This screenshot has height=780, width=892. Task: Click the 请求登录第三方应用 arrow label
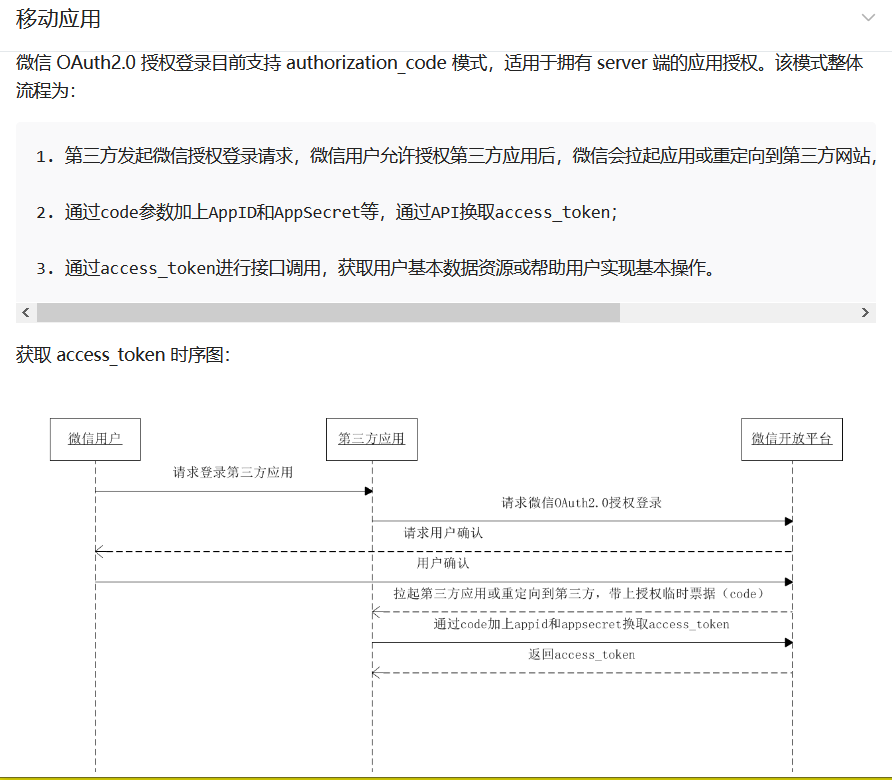[233, 472]
